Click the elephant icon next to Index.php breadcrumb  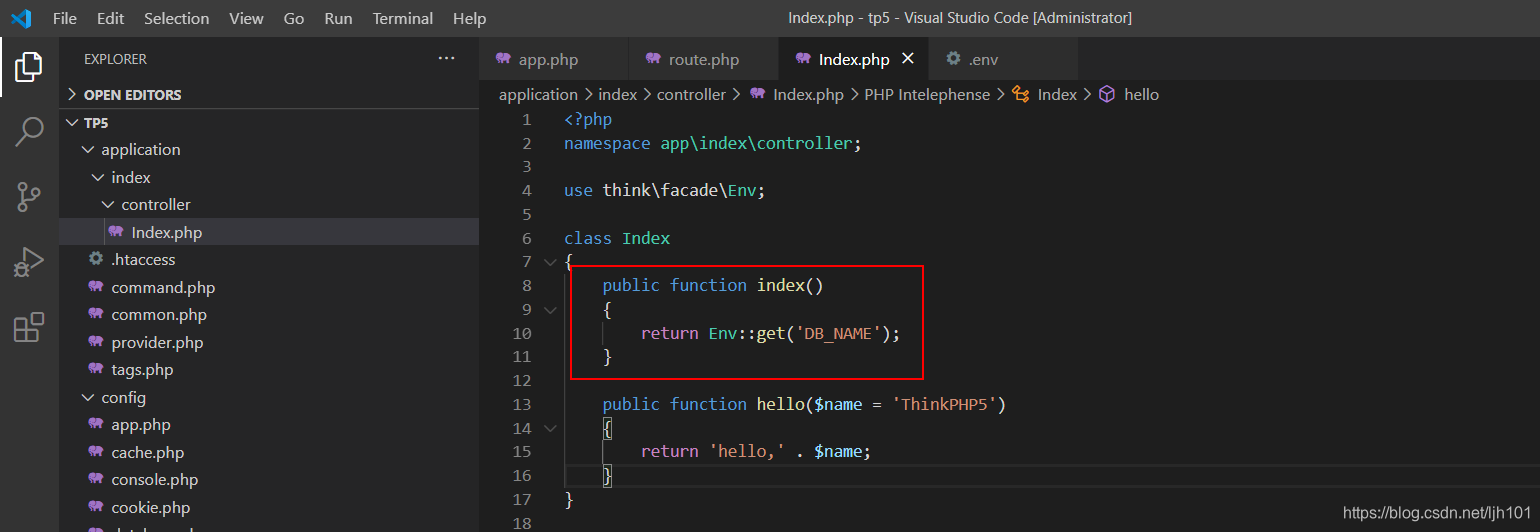(757, 94)
